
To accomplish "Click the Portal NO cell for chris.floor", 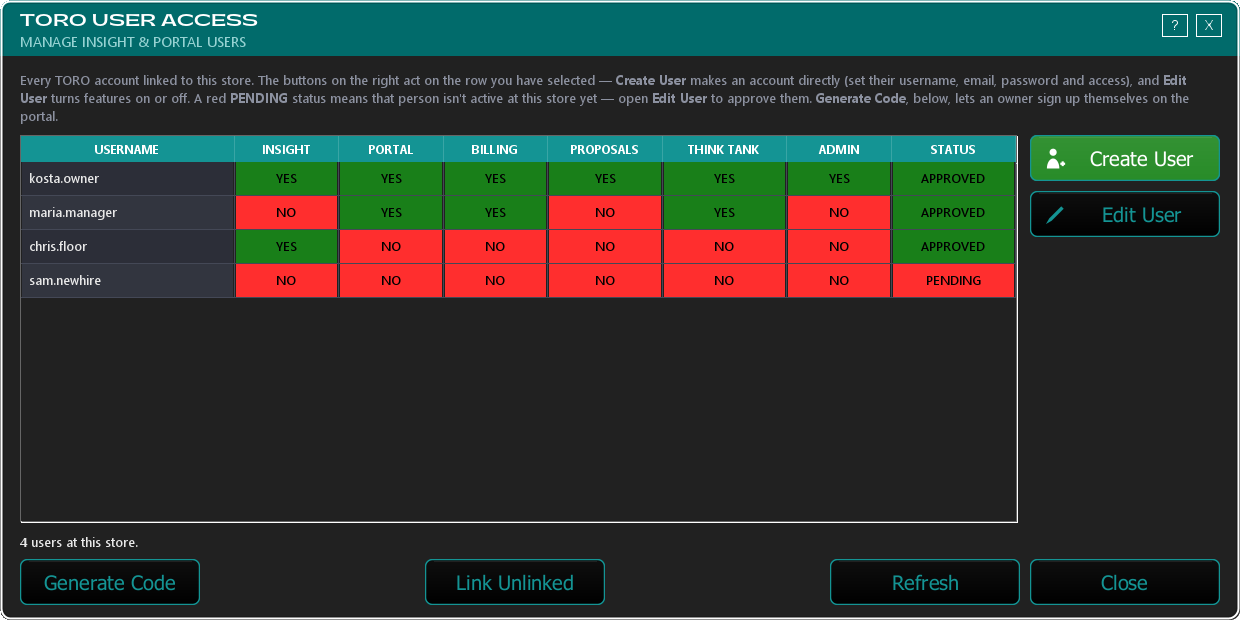I will (x=391, y=247).
